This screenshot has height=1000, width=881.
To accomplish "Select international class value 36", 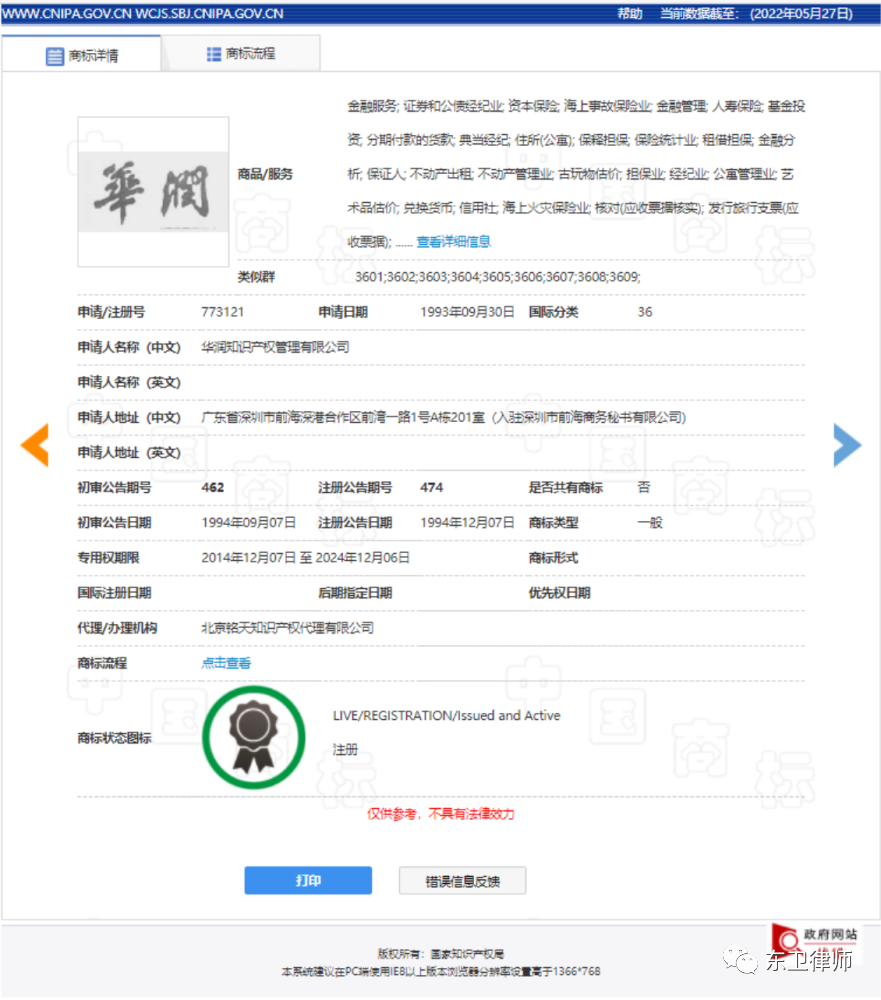I will click(645, 312).
